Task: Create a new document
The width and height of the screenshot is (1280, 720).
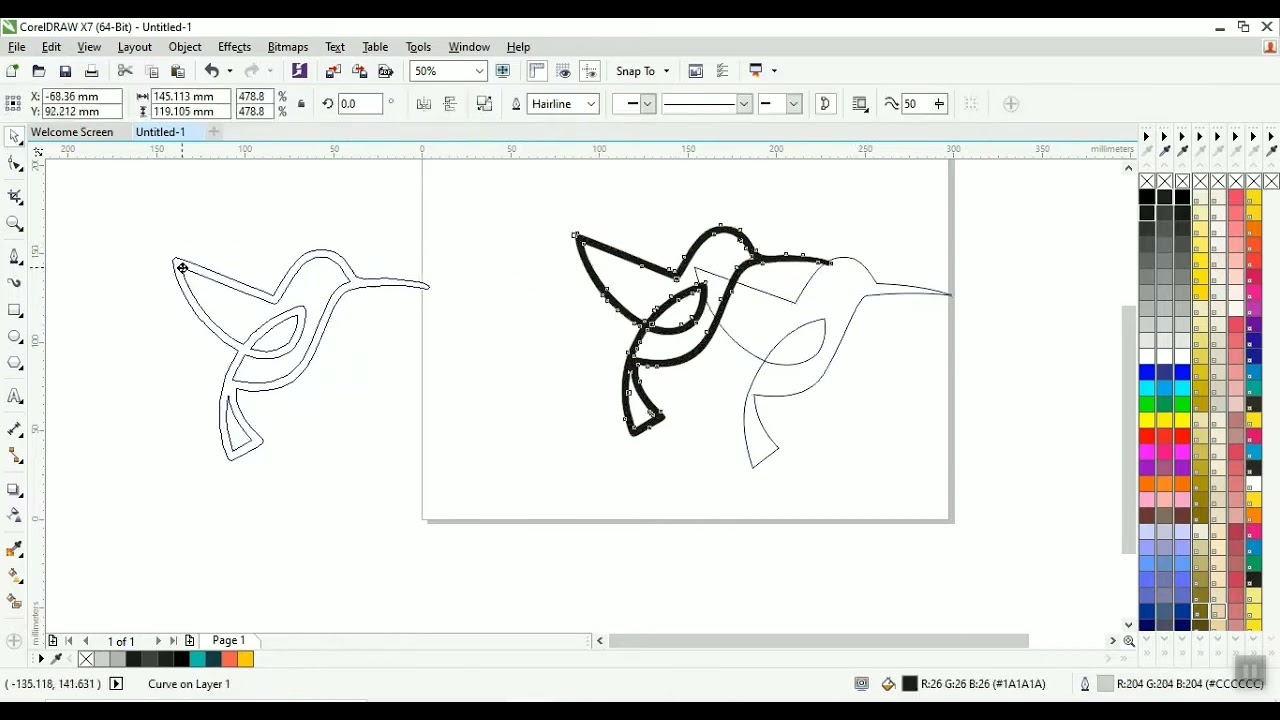Action: [x=12, y=71]
